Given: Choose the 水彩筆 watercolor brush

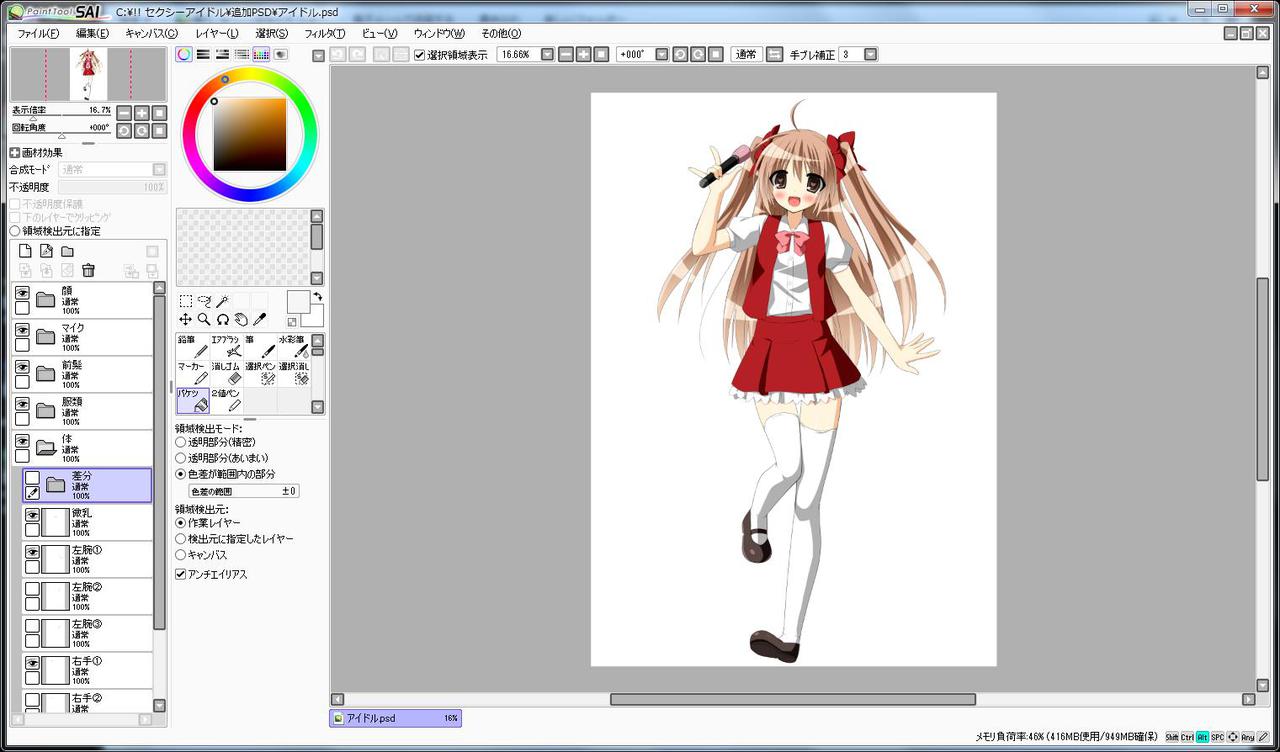Looking at the screenshot, I should click(x=292, y=346).
